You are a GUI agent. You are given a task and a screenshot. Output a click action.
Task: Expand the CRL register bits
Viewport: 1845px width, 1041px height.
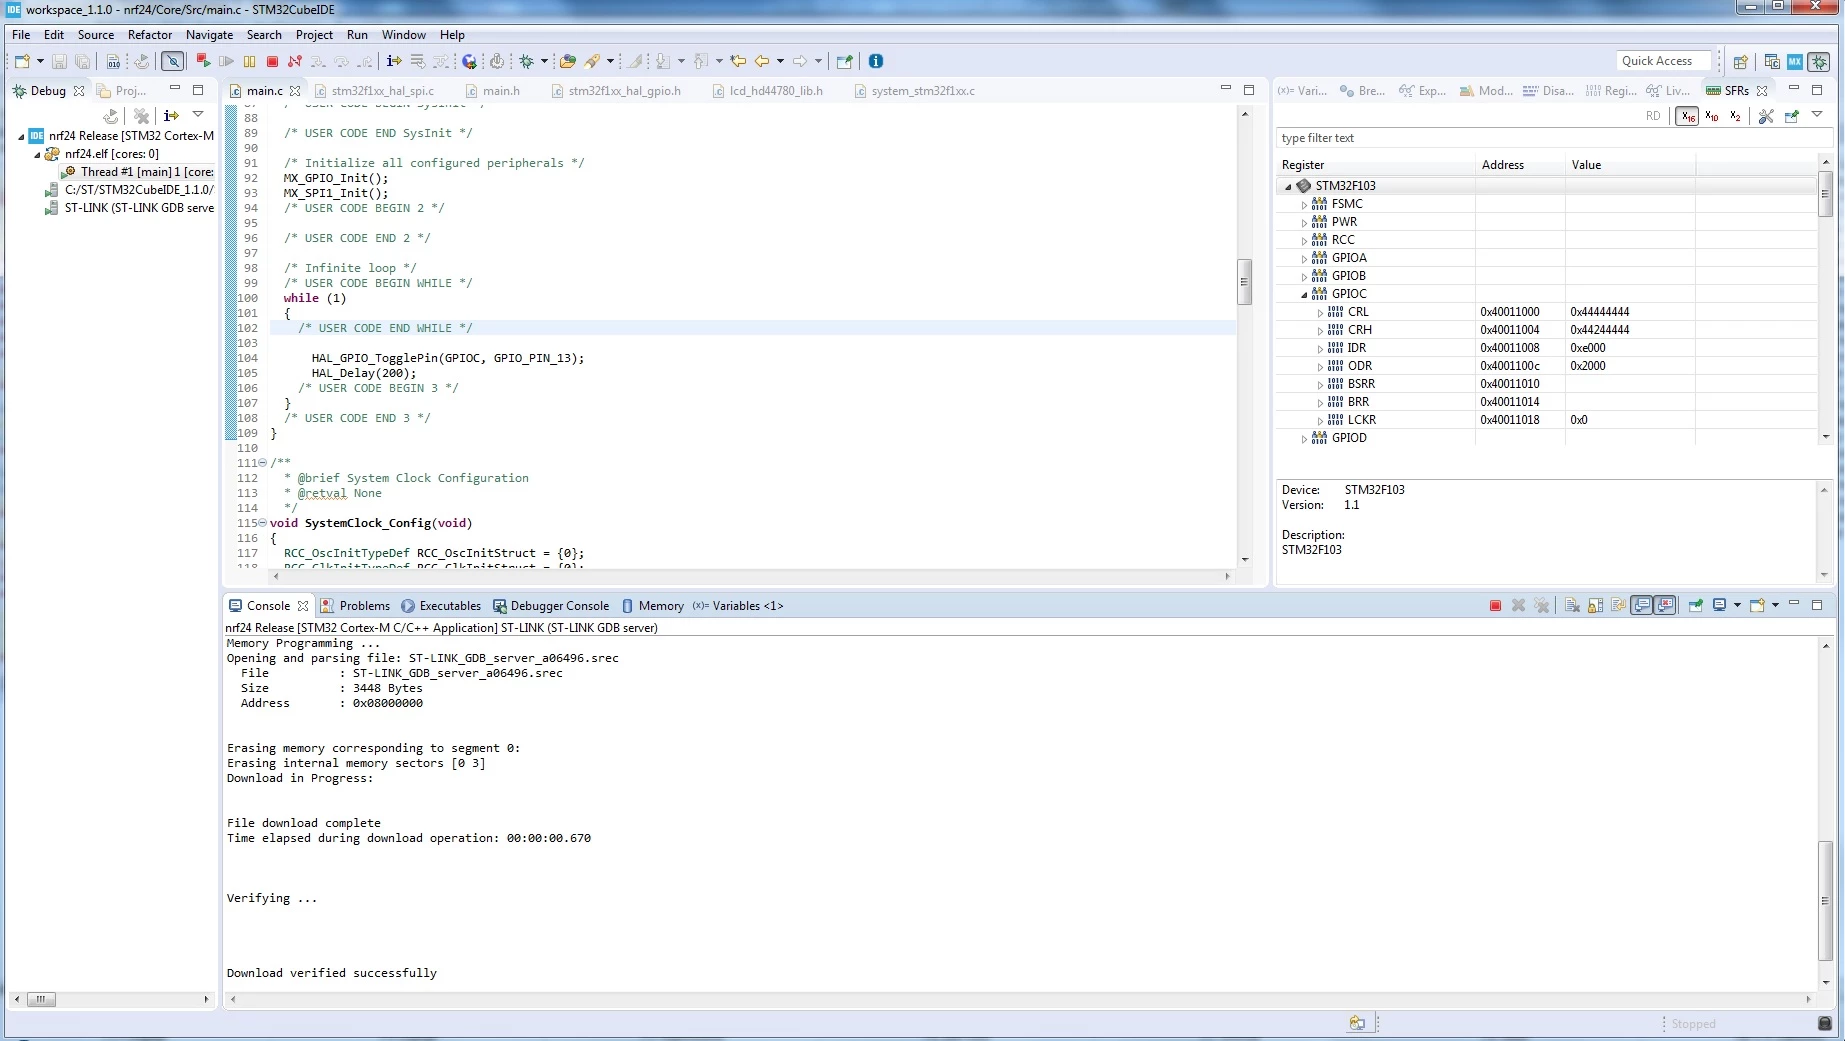click(x=1320, y=312)
